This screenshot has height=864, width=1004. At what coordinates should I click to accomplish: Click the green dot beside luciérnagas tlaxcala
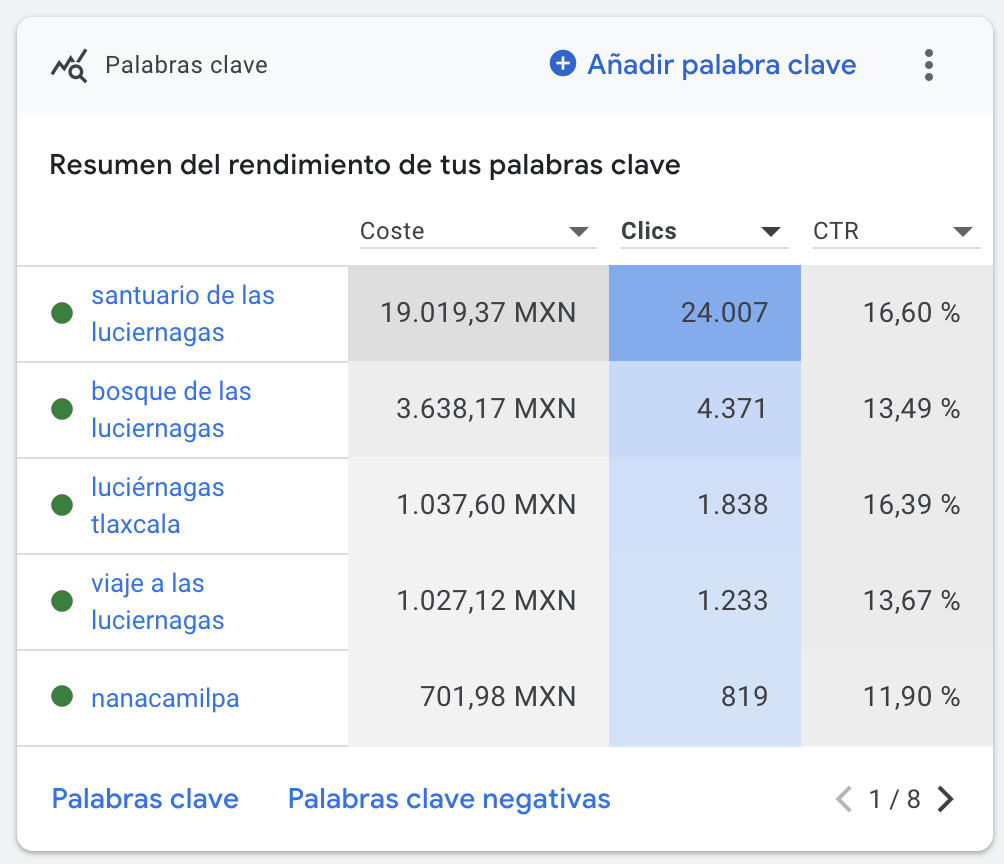[x=62, y=505]
